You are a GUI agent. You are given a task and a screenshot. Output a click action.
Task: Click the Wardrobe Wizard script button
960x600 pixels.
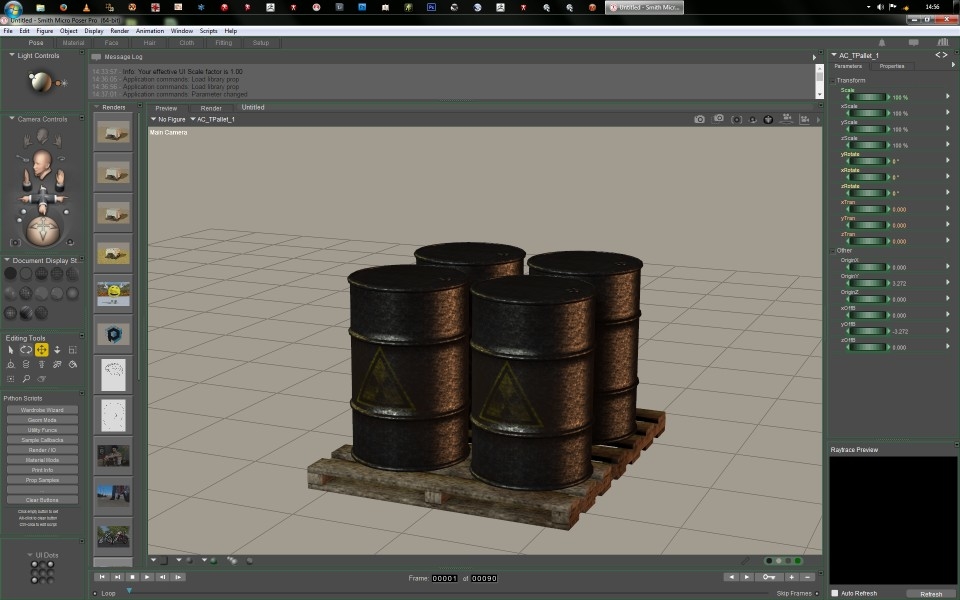[x=42, y=410]
